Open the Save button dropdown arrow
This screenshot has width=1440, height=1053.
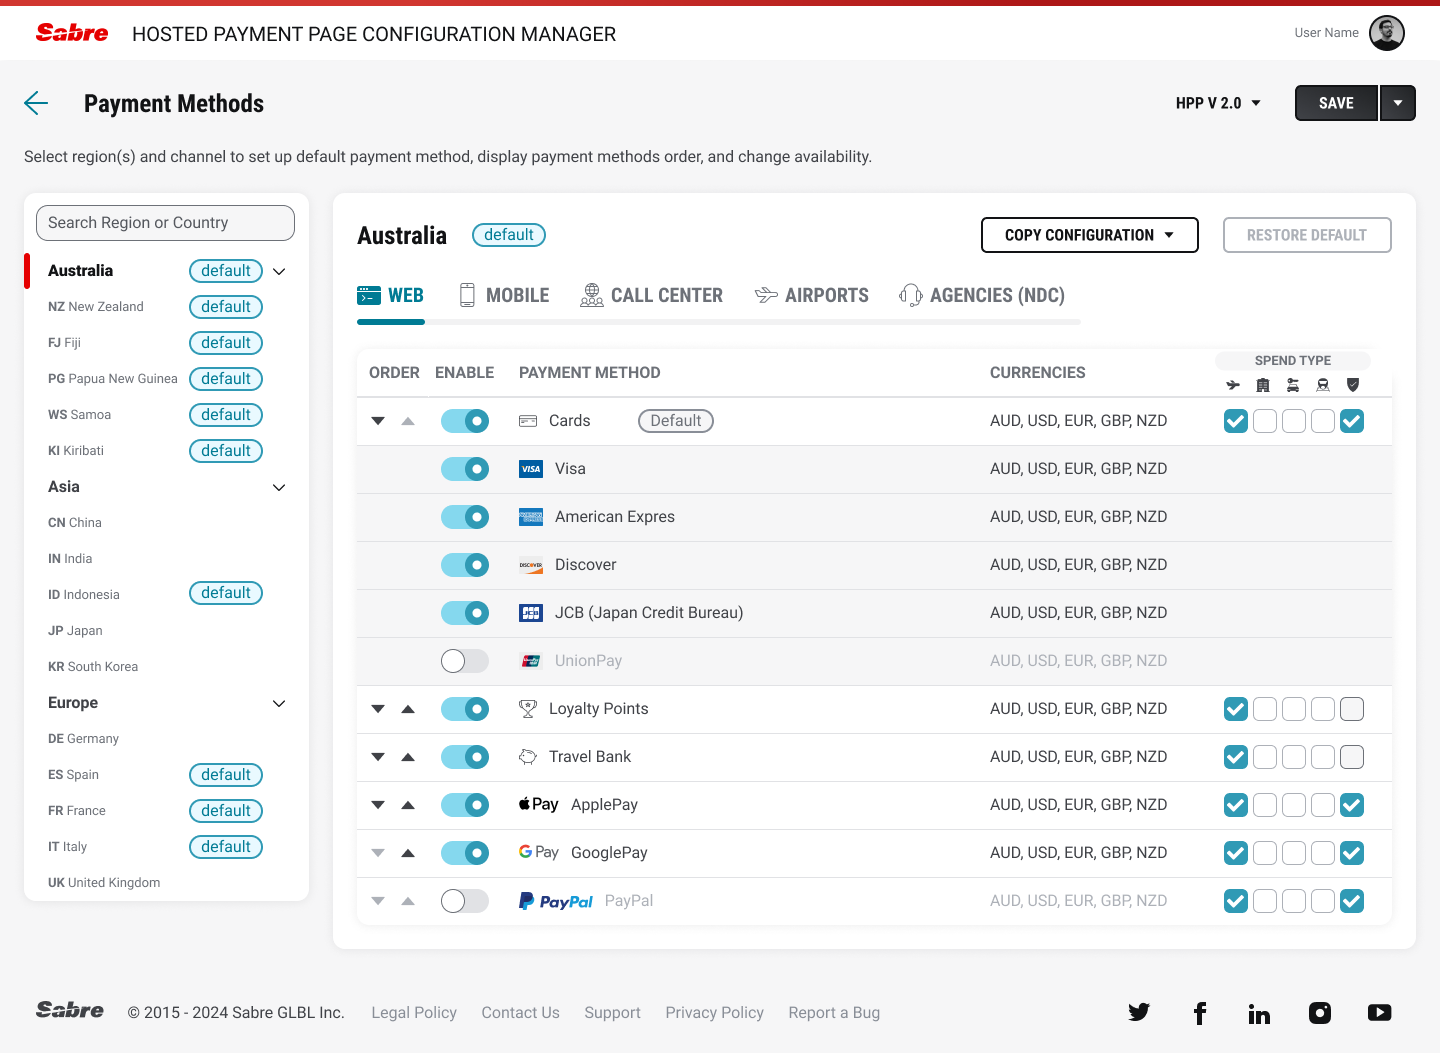1398,103
